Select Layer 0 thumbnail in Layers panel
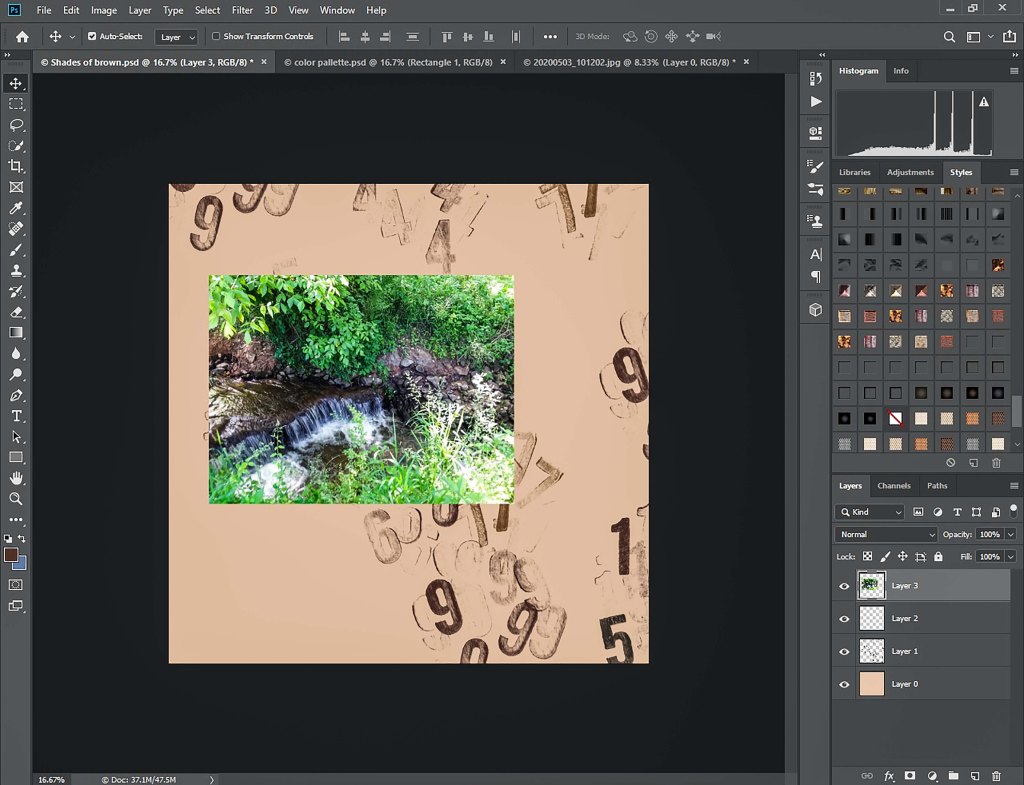Image resolution: width=1024 pixels, height=785 pixels. click(872, 684)
